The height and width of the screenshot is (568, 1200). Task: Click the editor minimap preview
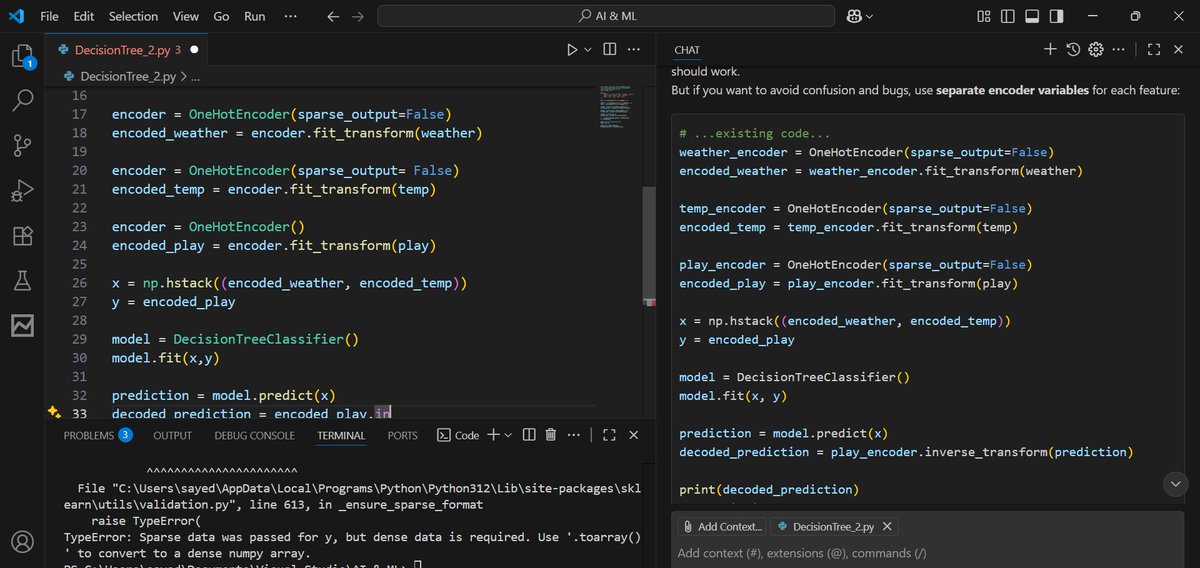tap(616, 107)
